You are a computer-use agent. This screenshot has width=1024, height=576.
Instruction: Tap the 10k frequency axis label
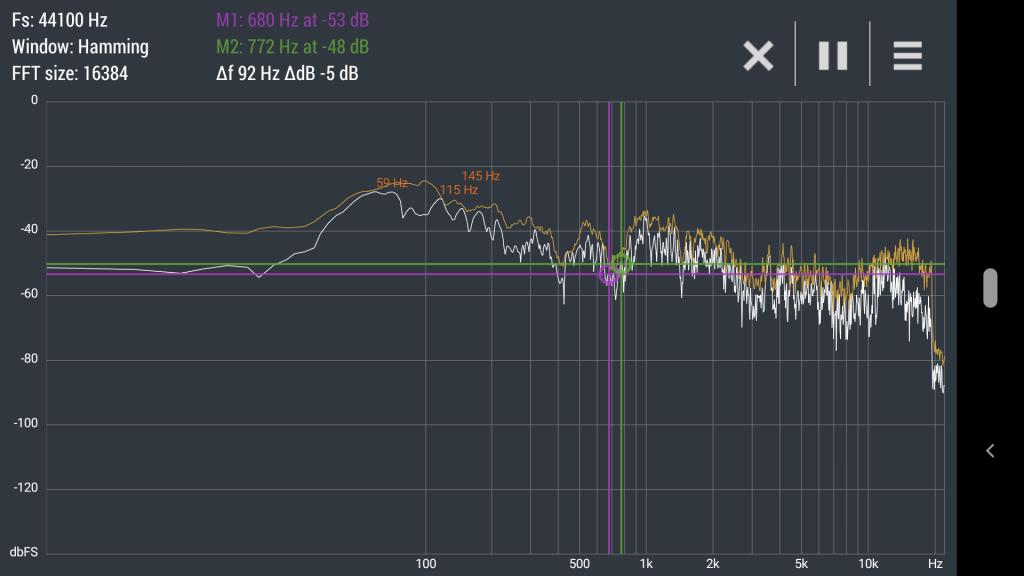(x=867, y=564)
